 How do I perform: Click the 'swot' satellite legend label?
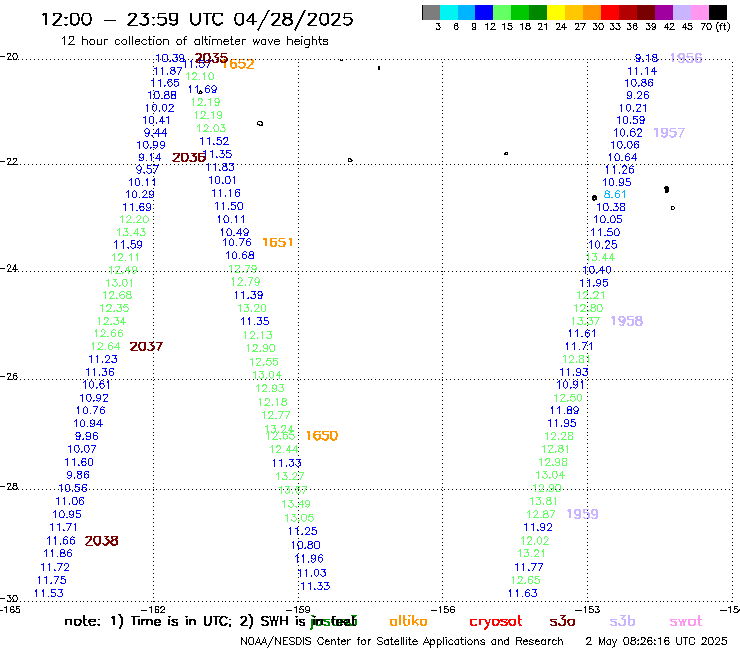tap(686, 622)
